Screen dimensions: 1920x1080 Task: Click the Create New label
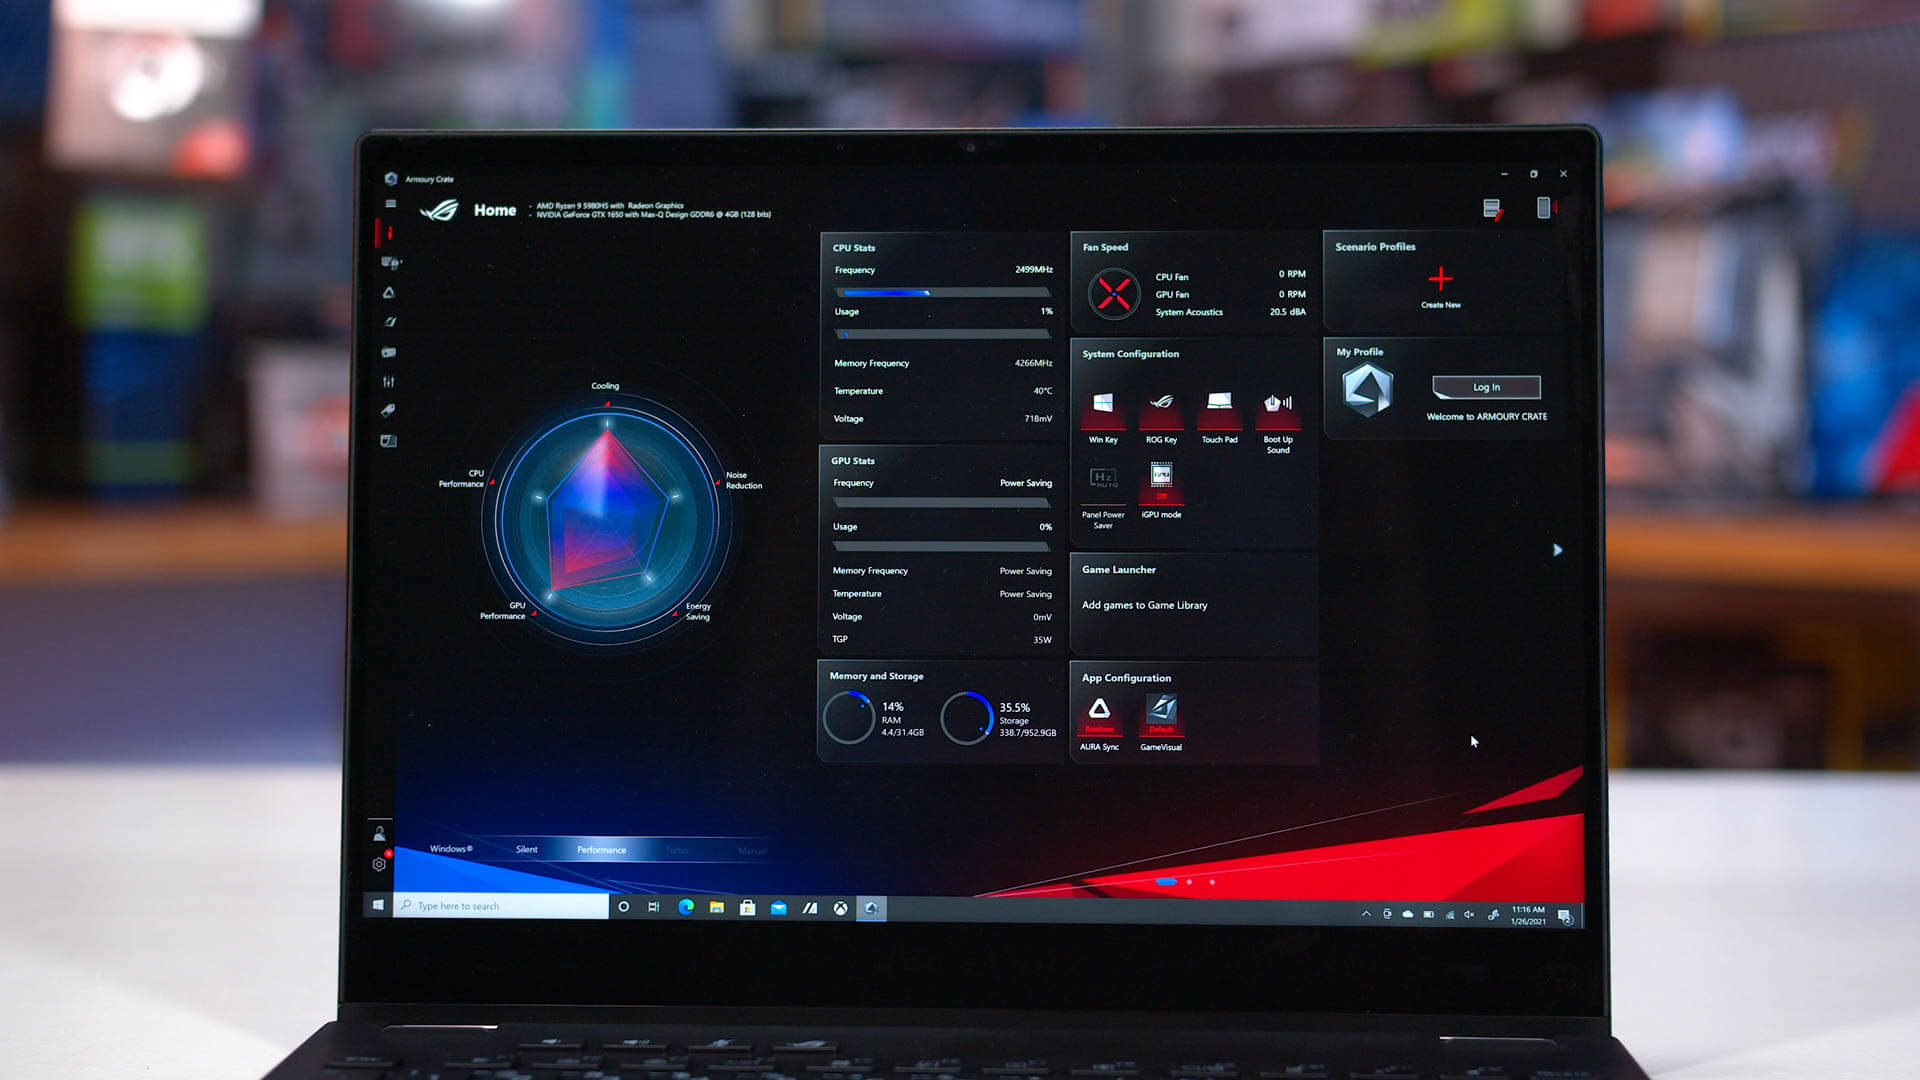click(x=1440, y=305)
